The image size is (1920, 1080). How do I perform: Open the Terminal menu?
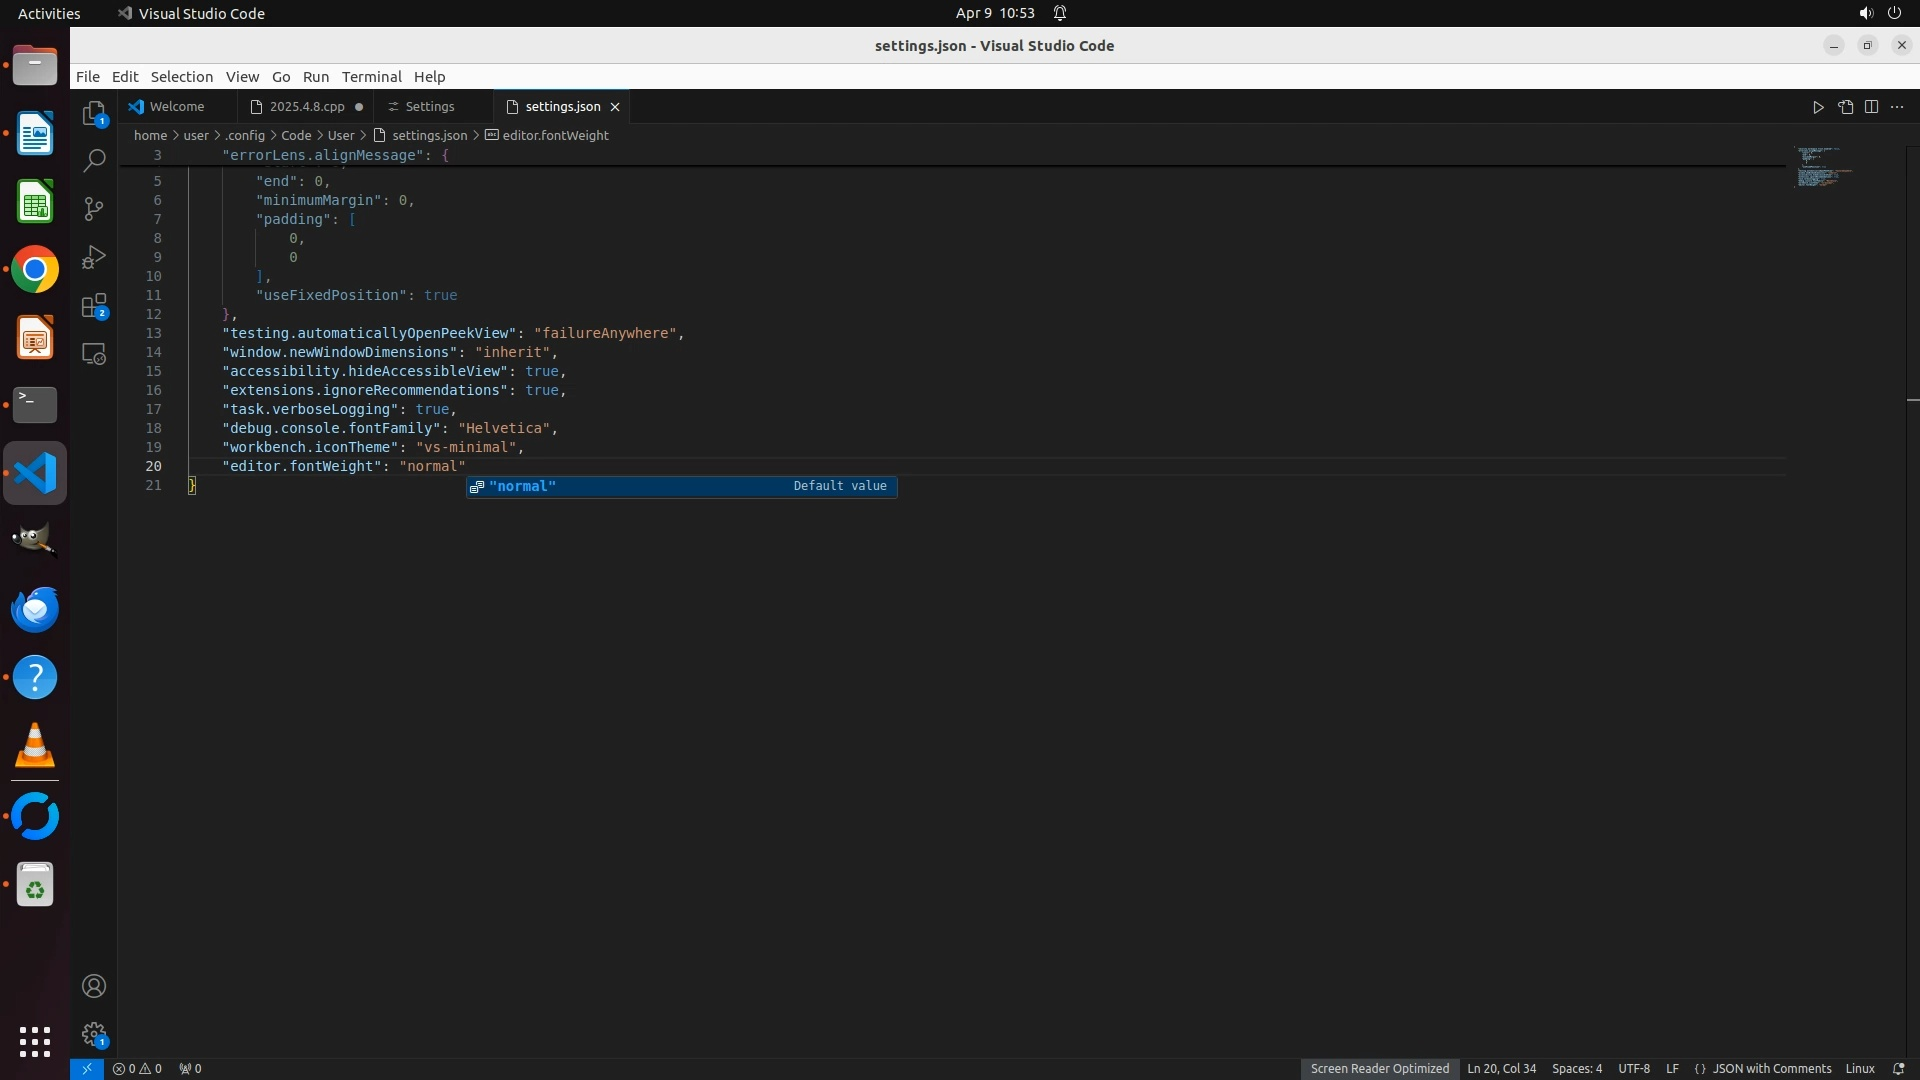coord(371,77)
